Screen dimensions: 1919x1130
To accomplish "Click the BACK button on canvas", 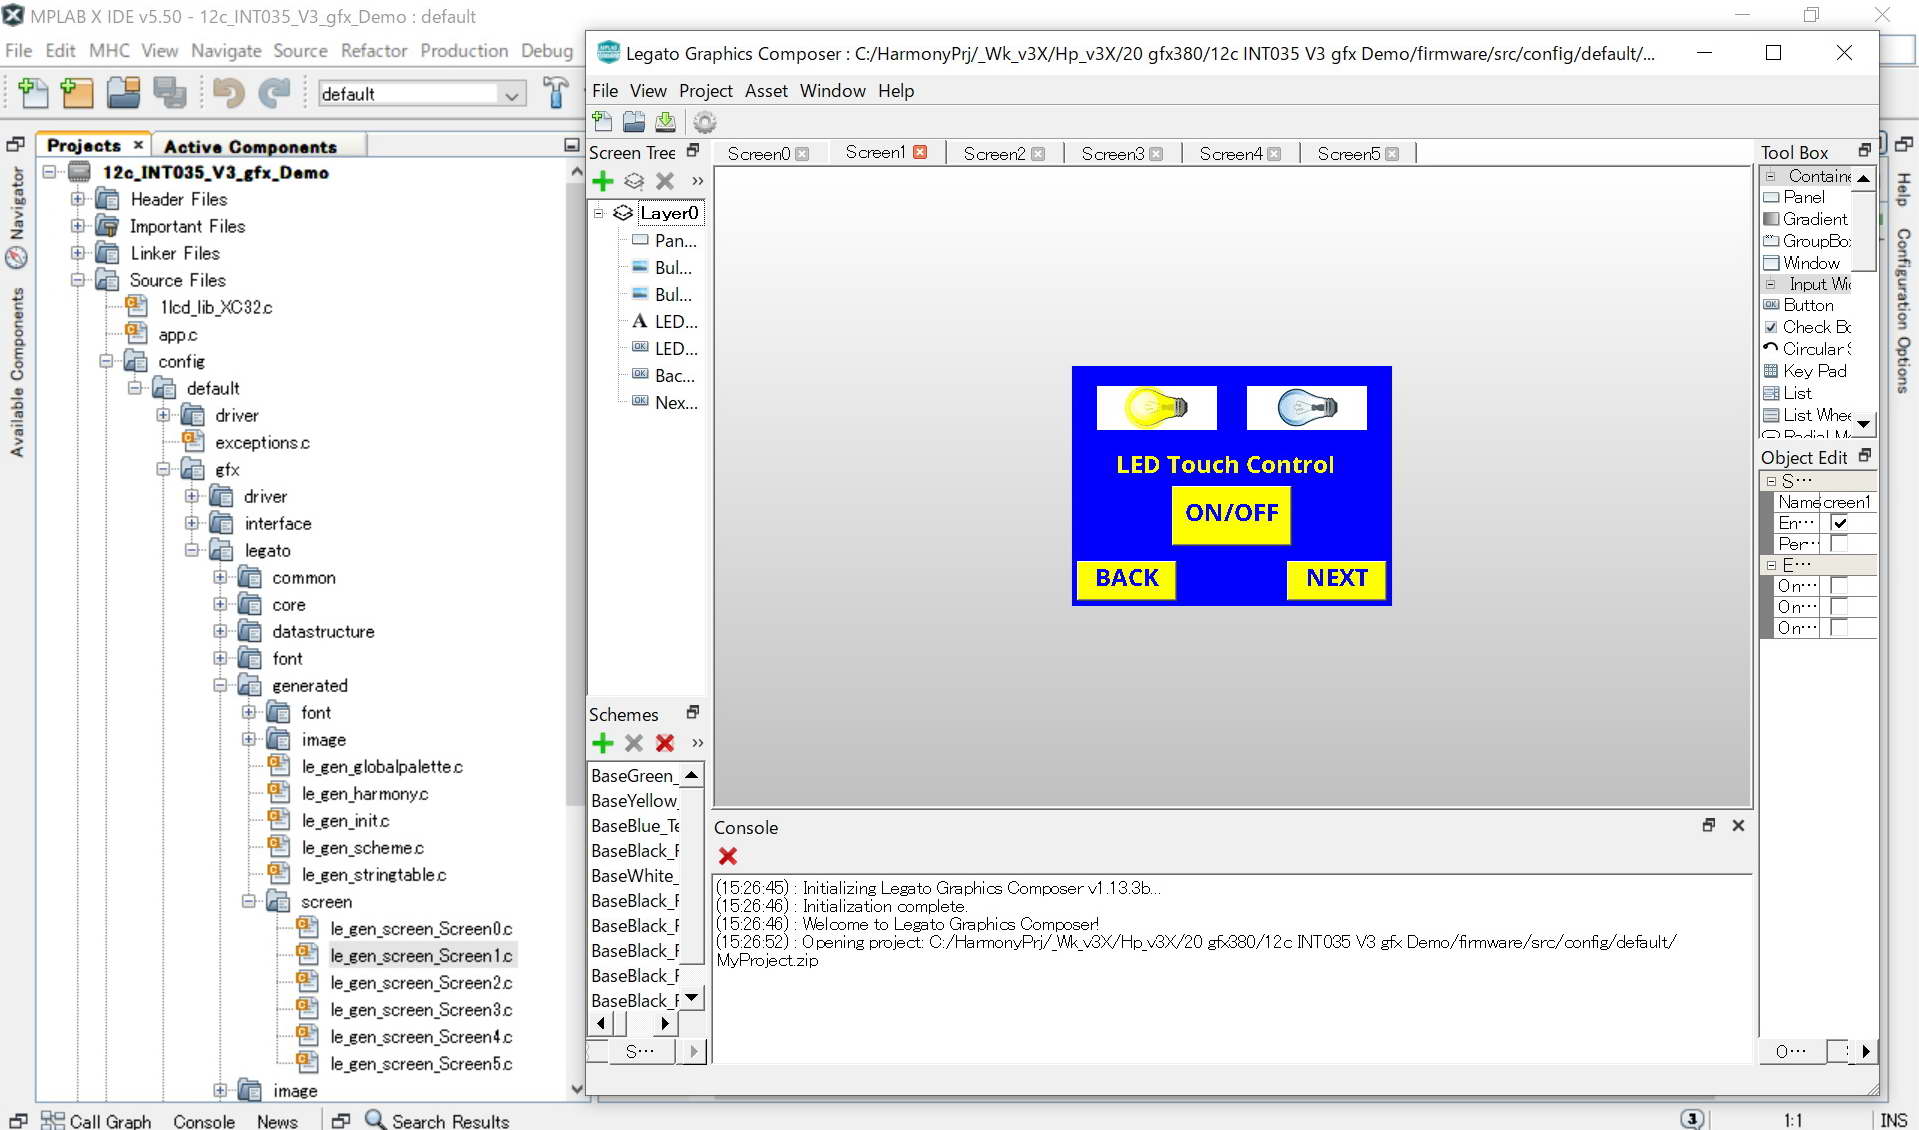I will pyautogui.click(x=1126, y=579).
